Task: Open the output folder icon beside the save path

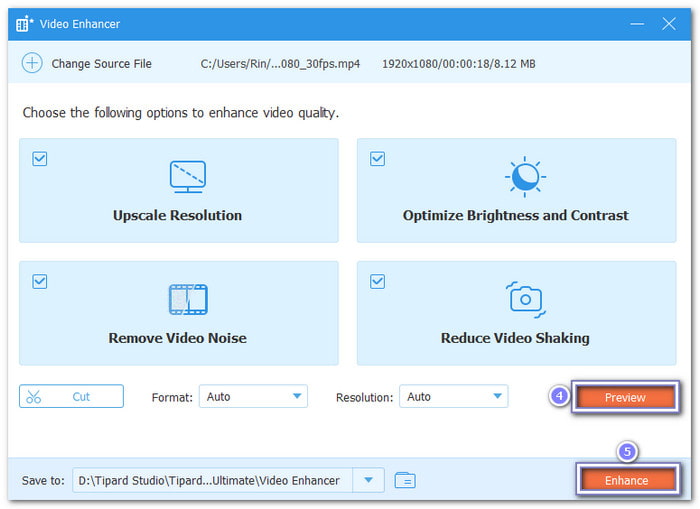Action: 405,480
